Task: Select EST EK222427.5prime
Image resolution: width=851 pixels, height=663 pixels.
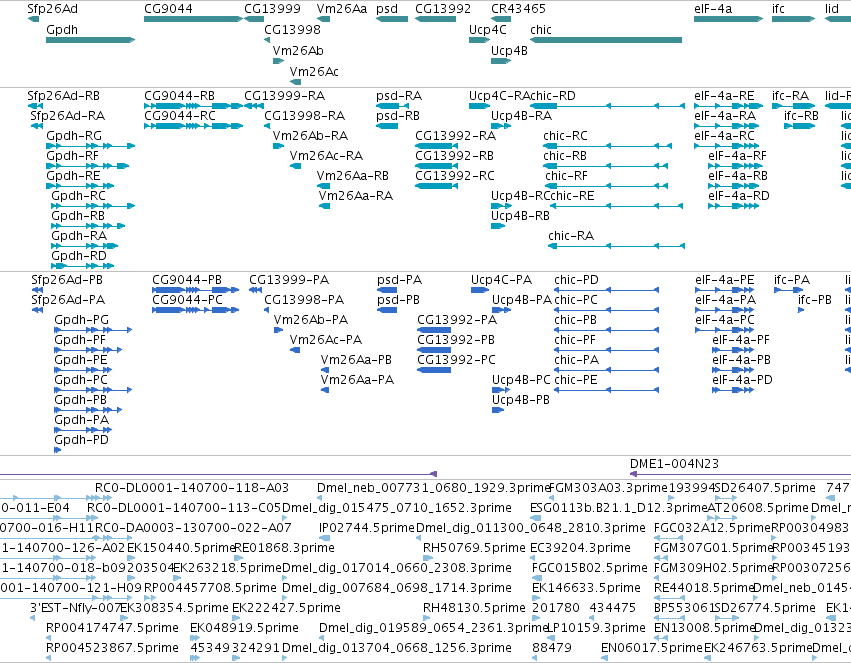Action: [236, 617]
